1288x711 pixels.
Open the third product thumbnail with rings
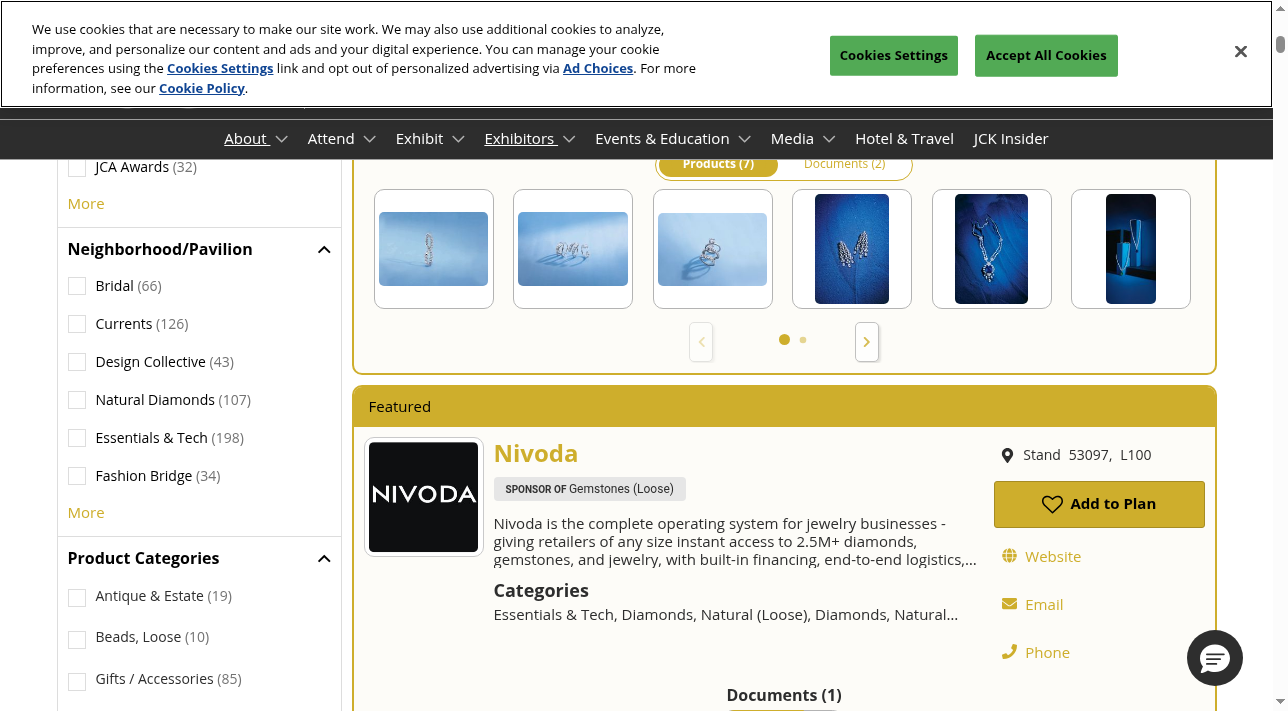713,249
